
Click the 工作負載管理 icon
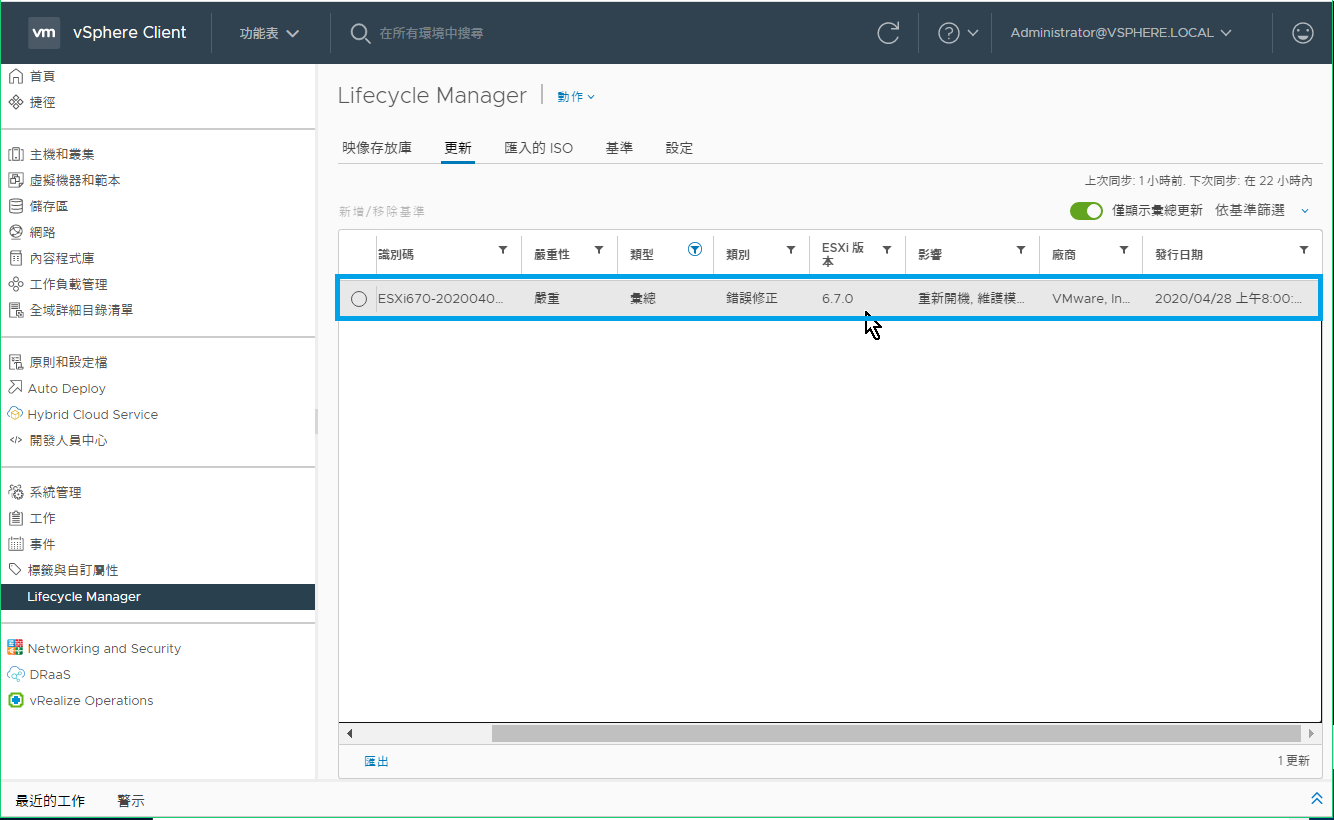[x=16, y=284]
